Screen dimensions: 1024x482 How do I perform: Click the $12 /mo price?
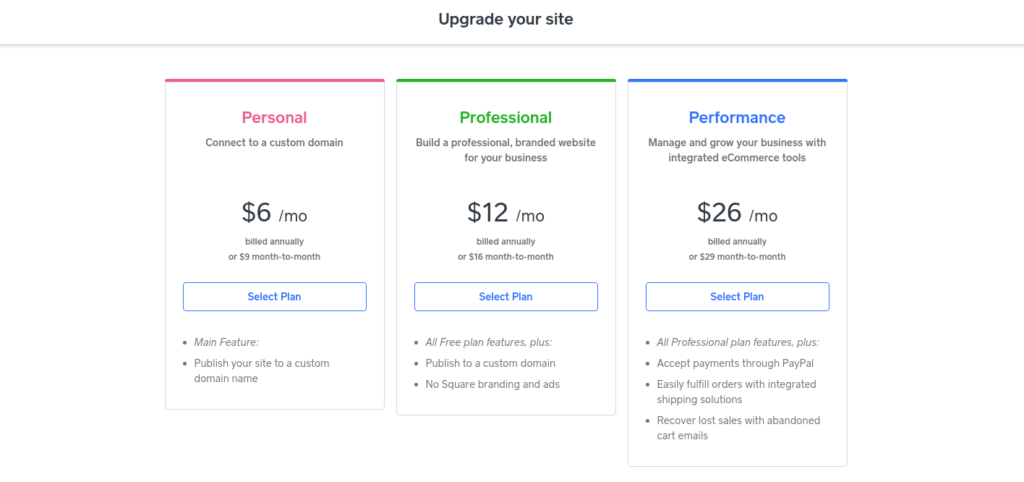point(505,213)
